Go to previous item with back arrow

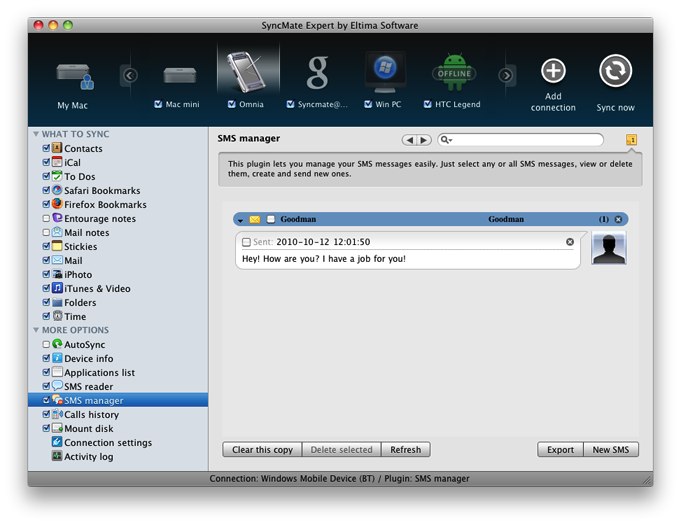pos(410,140)
